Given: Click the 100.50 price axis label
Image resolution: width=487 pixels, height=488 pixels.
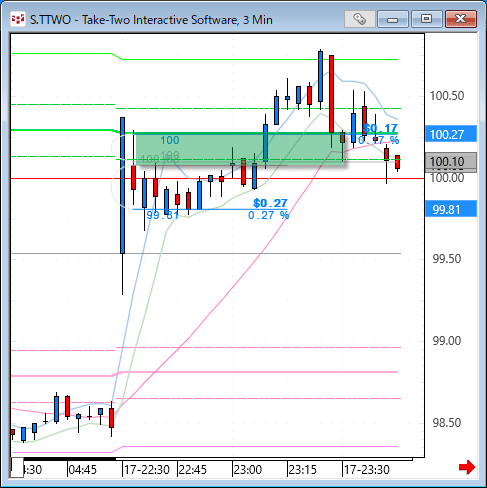Looking at the screenshot, I should tap(447, 96).
